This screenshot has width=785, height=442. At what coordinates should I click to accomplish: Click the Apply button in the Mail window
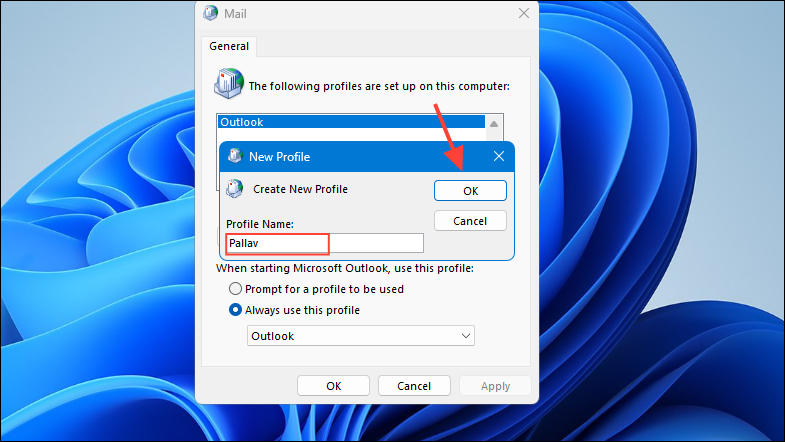[495, 386]
